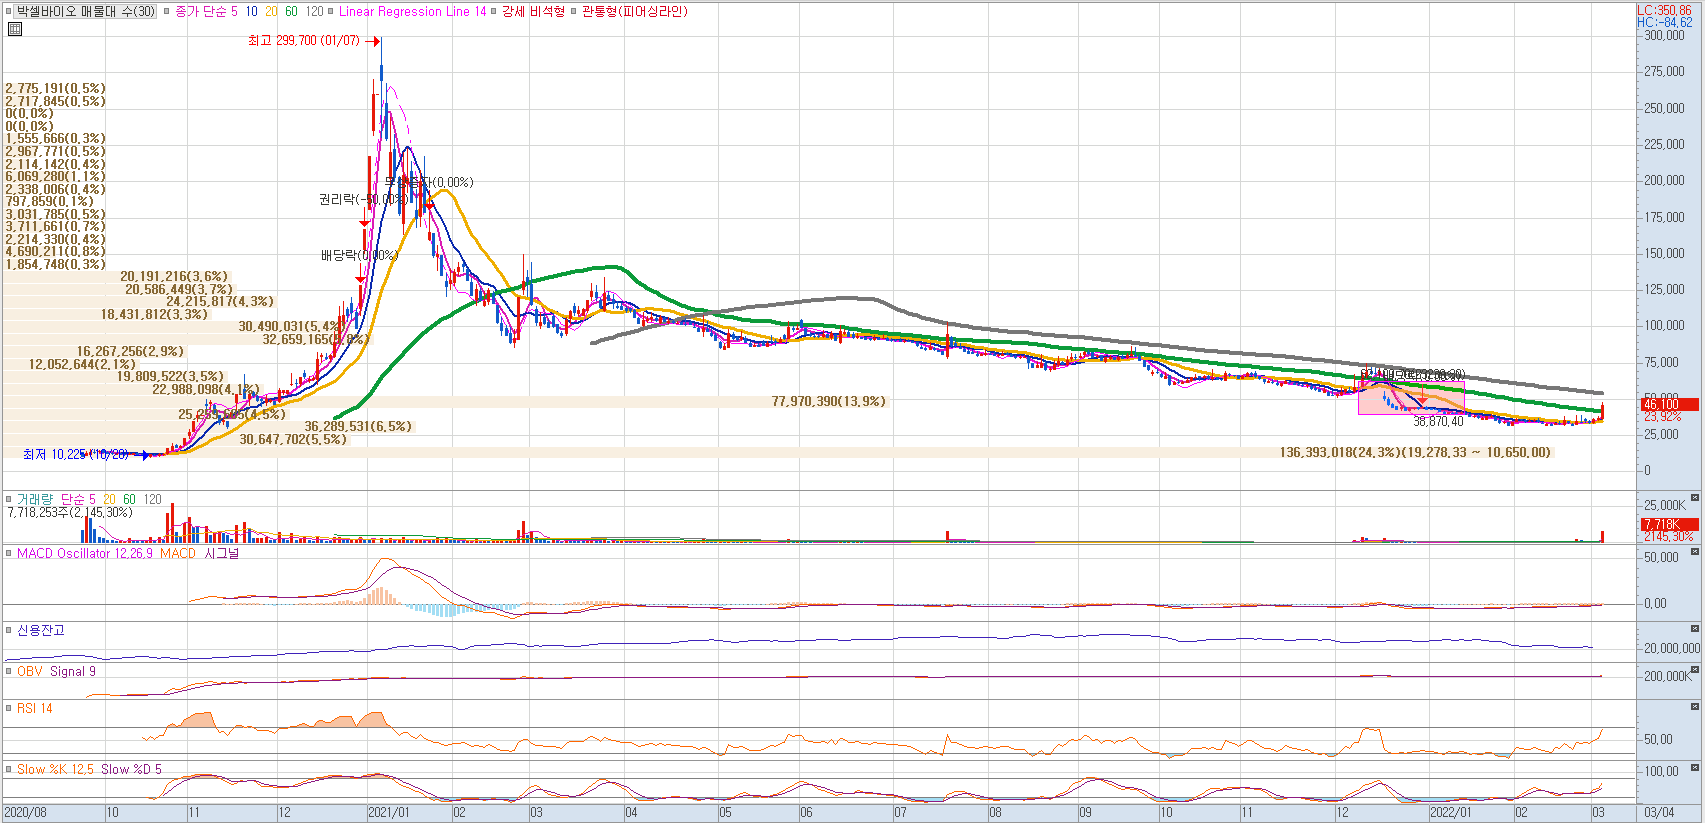Click the 신용잔고 indicator label
The width and height of the screenshot is (1705, 823).
pos(40,630)
